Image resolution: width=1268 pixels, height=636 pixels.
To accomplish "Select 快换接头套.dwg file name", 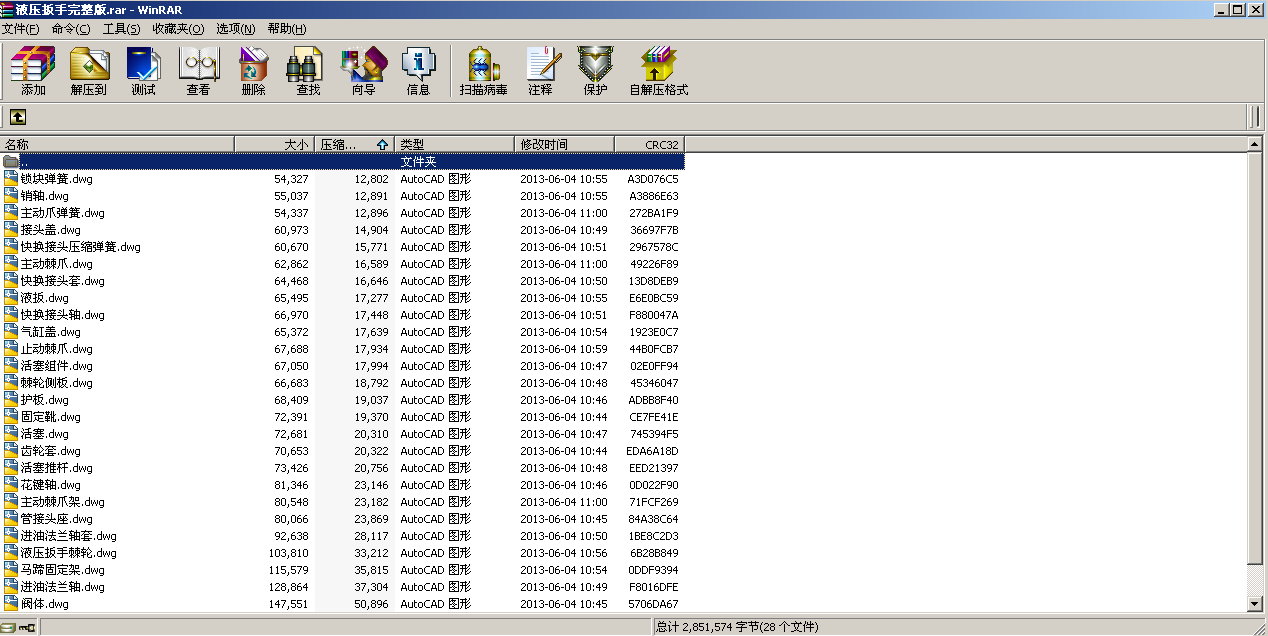I will click(62, 281).
